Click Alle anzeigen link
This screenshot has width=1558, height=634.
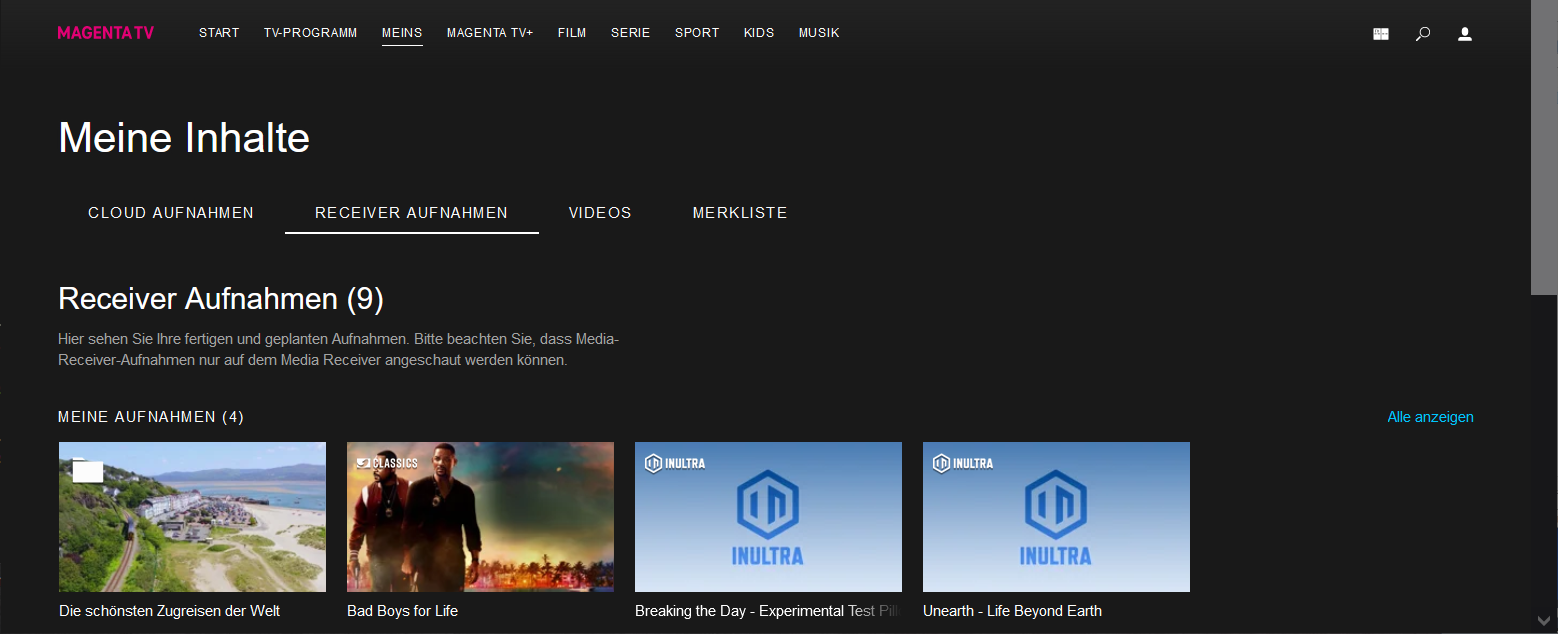tap(1430, 417)
